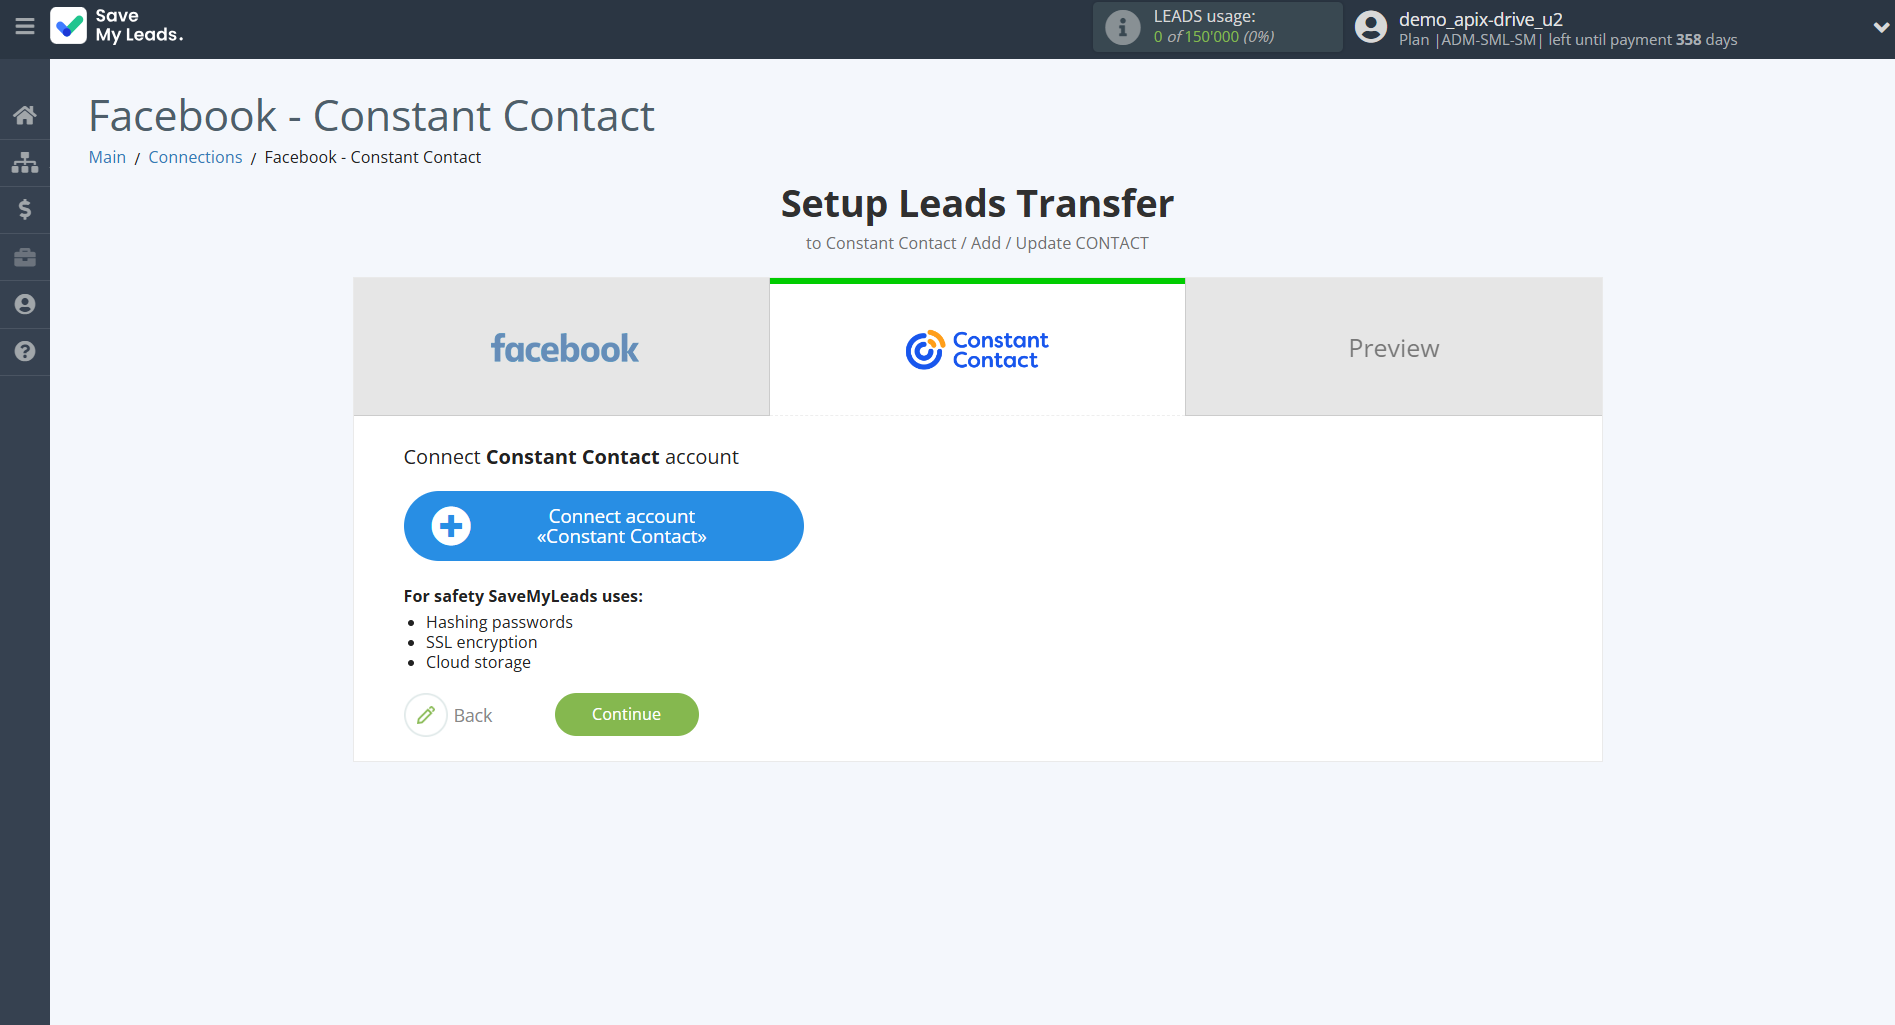The width and height of the screenshot is (1895, 1025).
Task: Open the Connections sitemap sidebar icon
Action: click(x=25, y=162)
